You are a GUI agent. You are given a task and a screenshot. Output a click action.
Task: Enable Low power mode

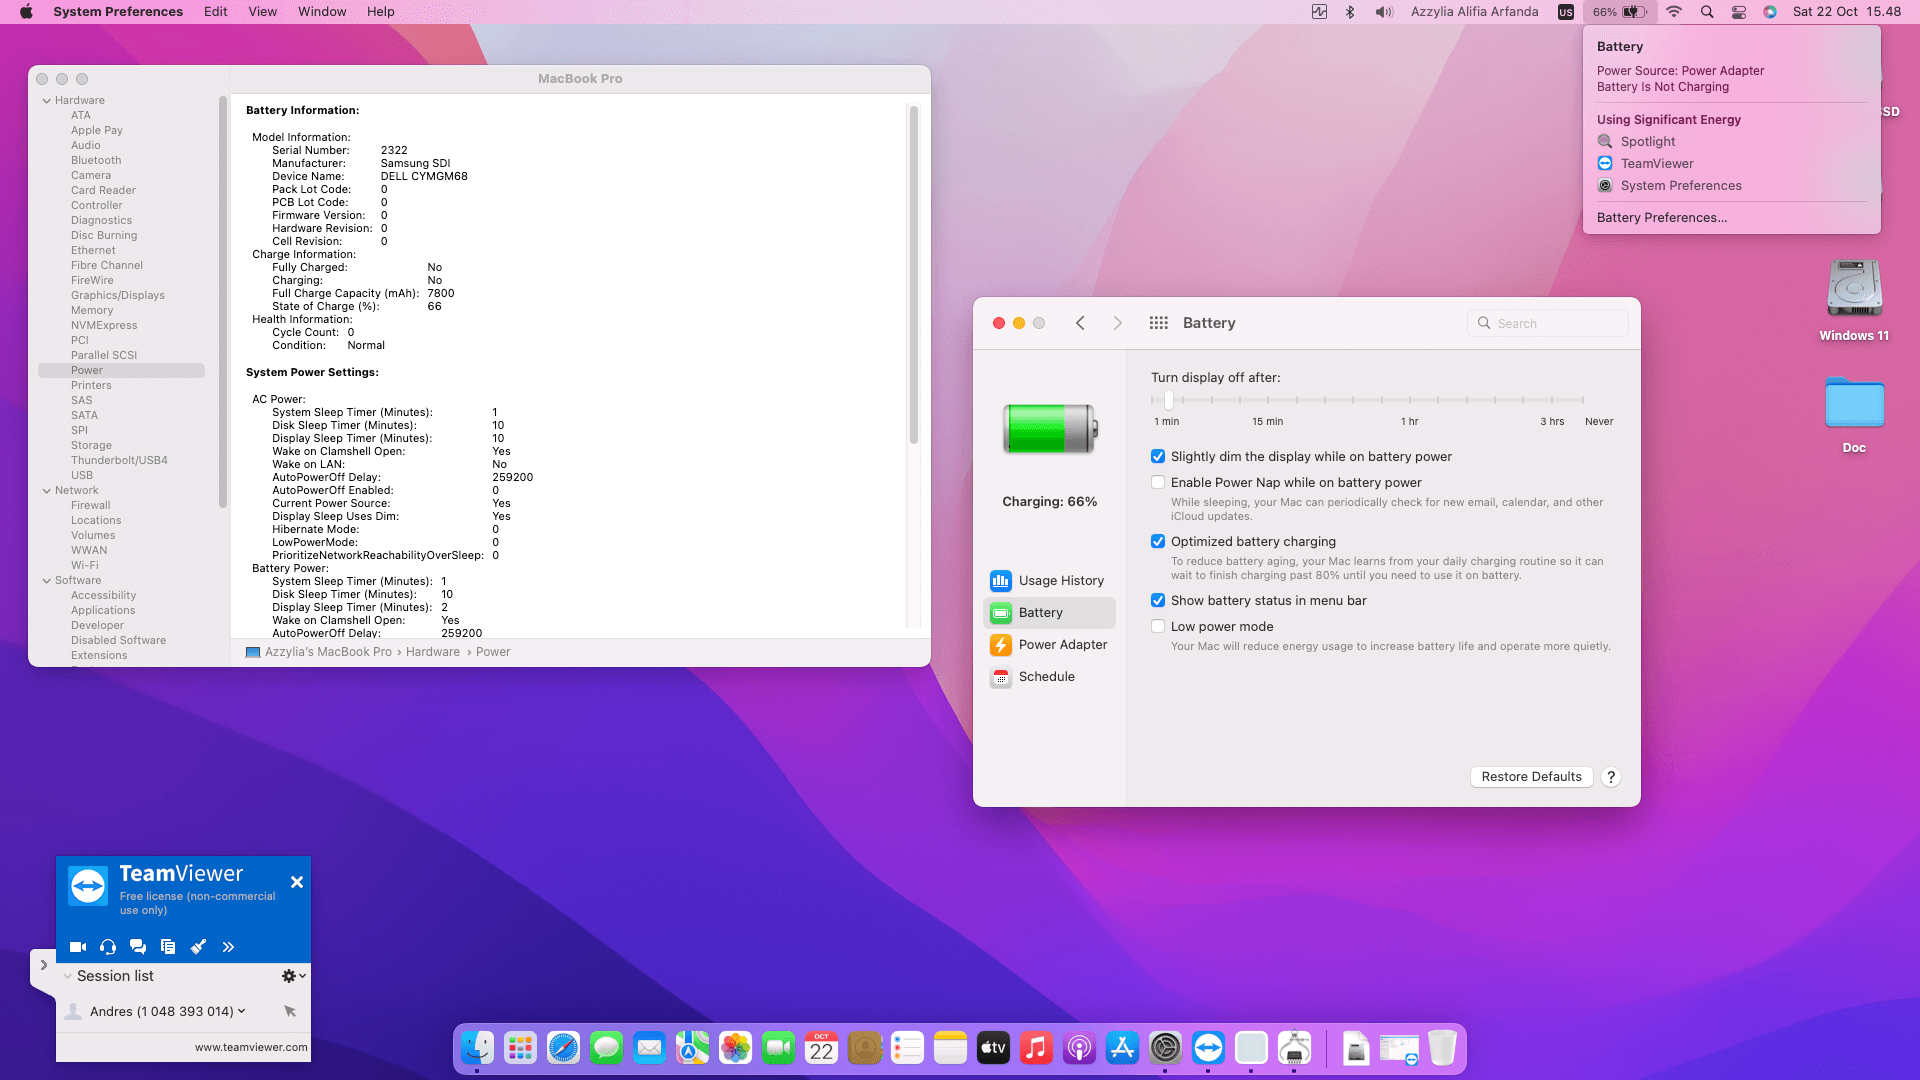[1158, 627]
